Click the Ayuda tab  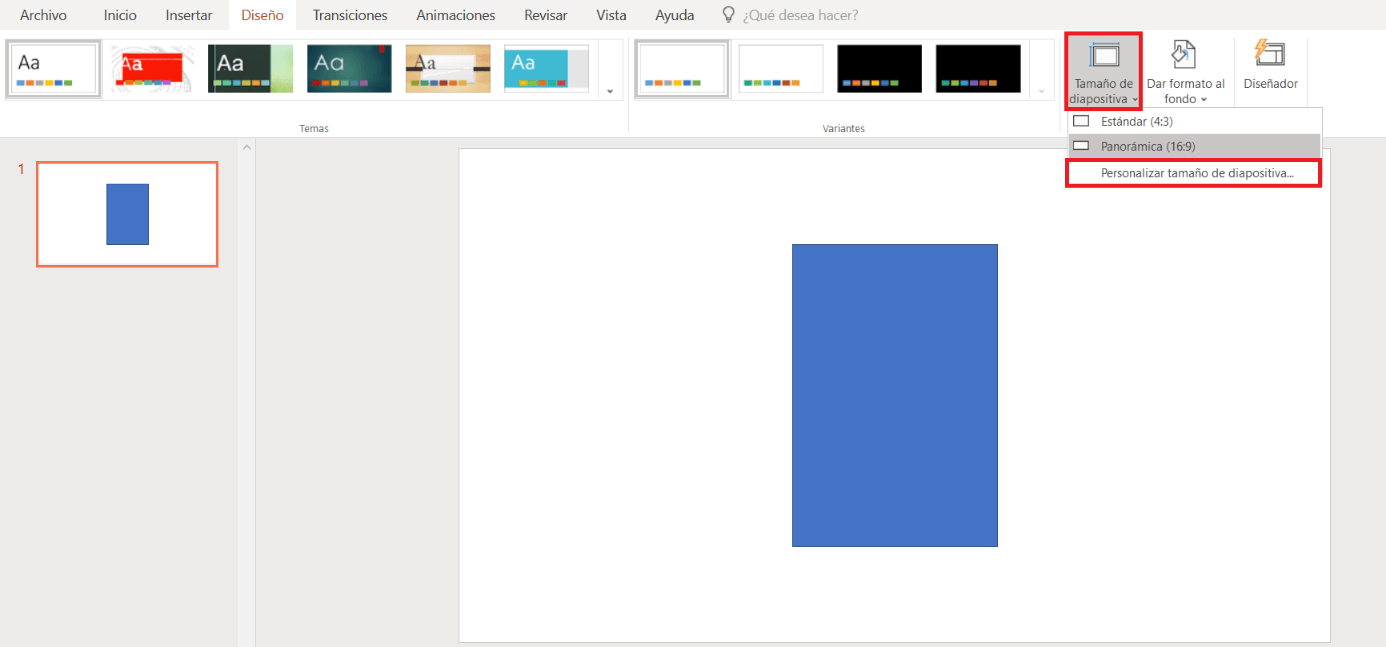pyautogui.click(x=675, y=15)
